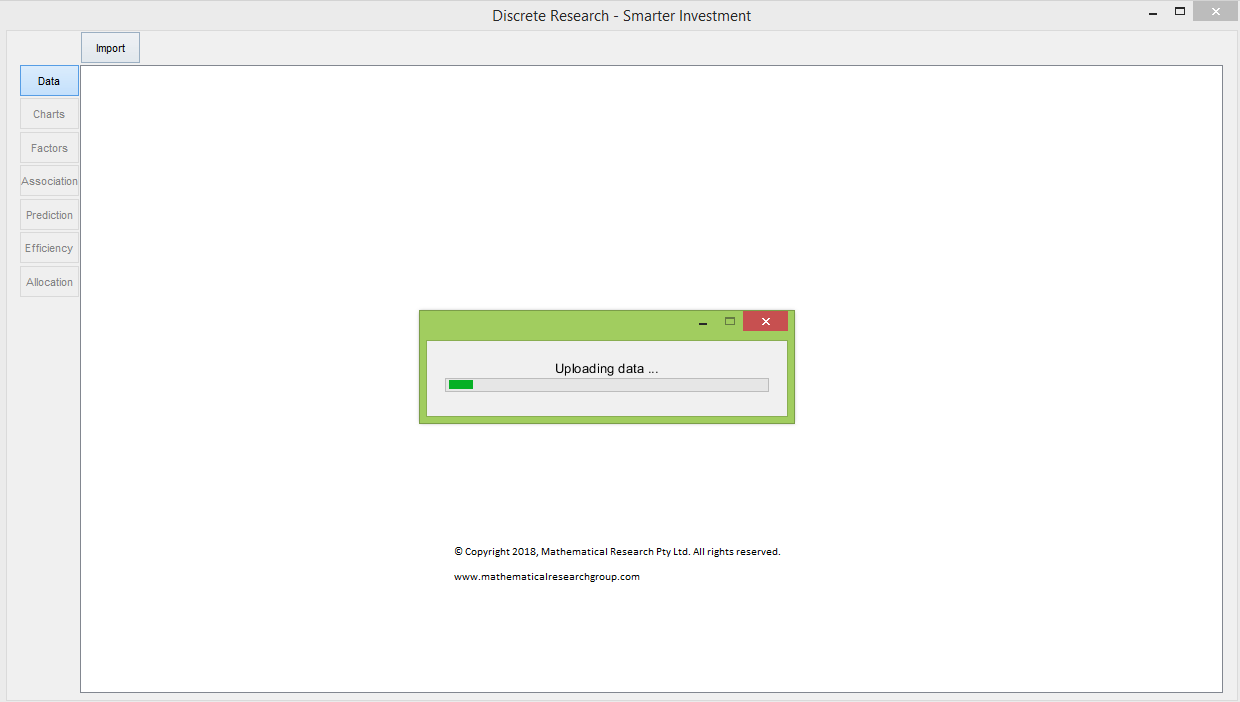
Task: Go to the Association tab
Action: point(49,181)
